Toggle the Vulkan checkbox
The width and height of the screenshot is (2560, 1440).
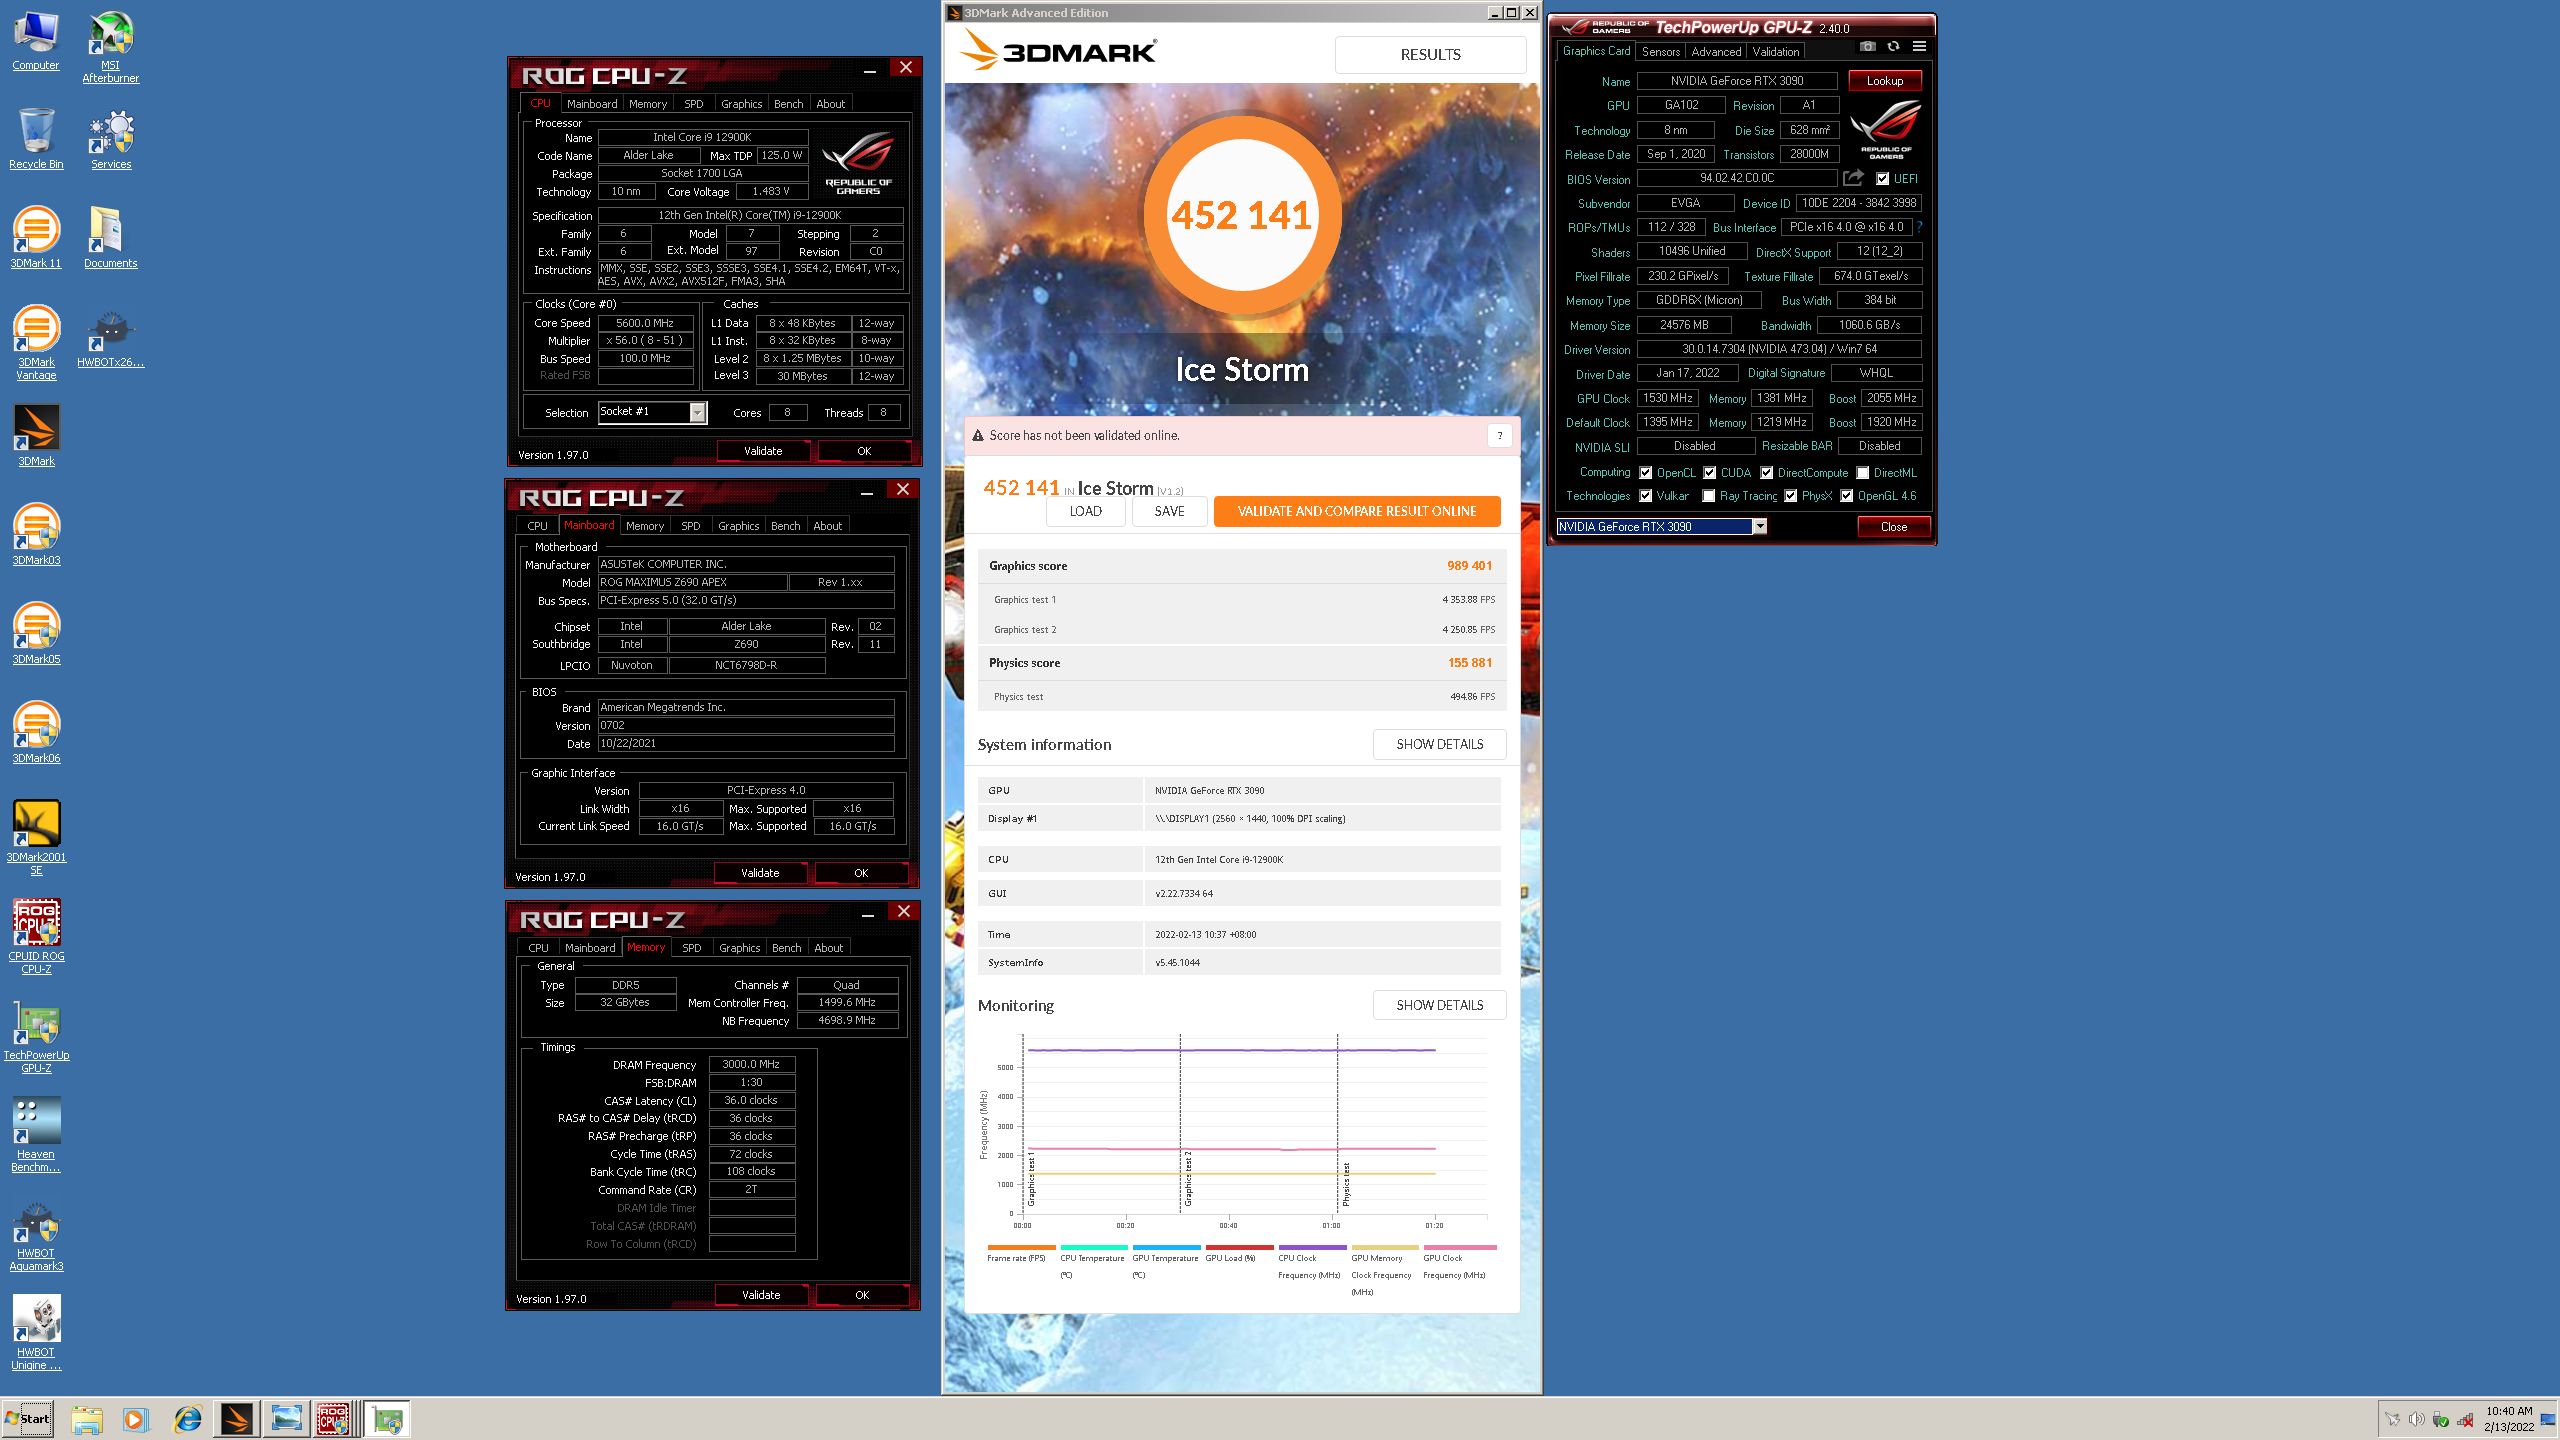click(1645, 496)
